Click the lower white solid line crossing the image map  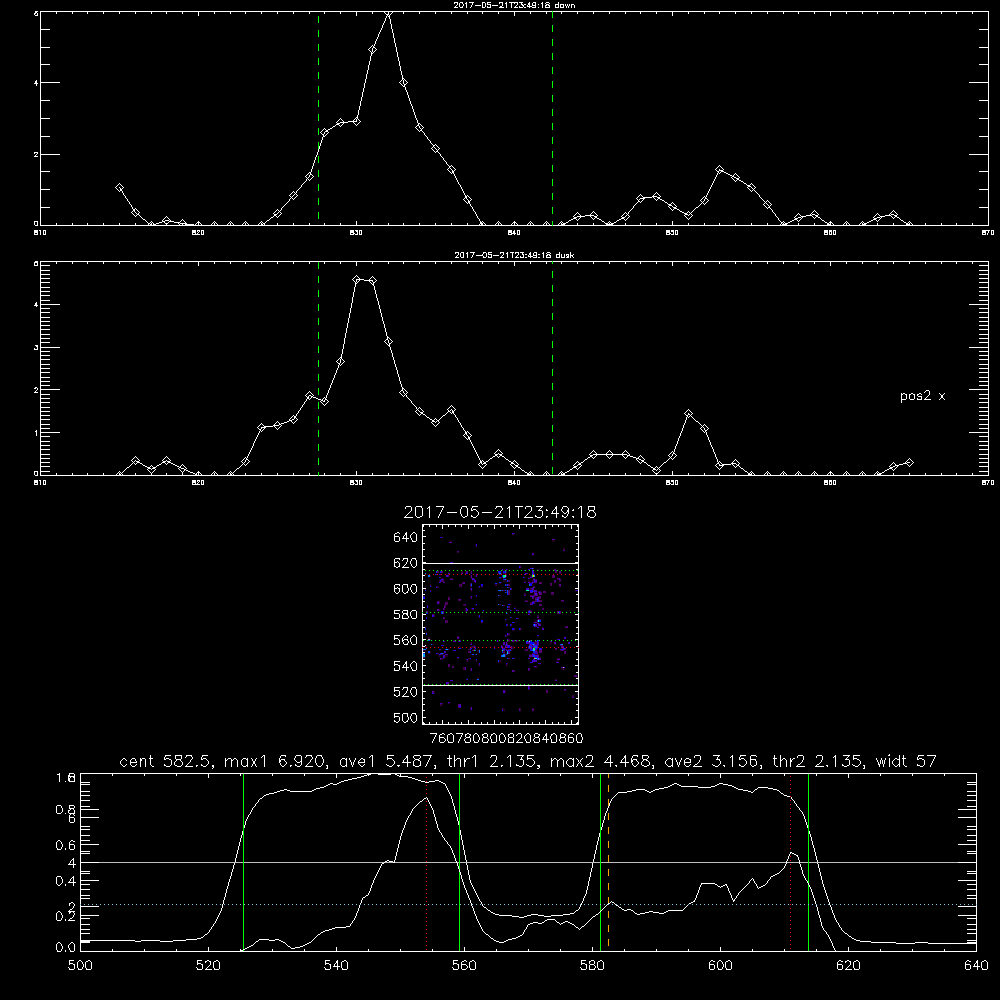501,685
